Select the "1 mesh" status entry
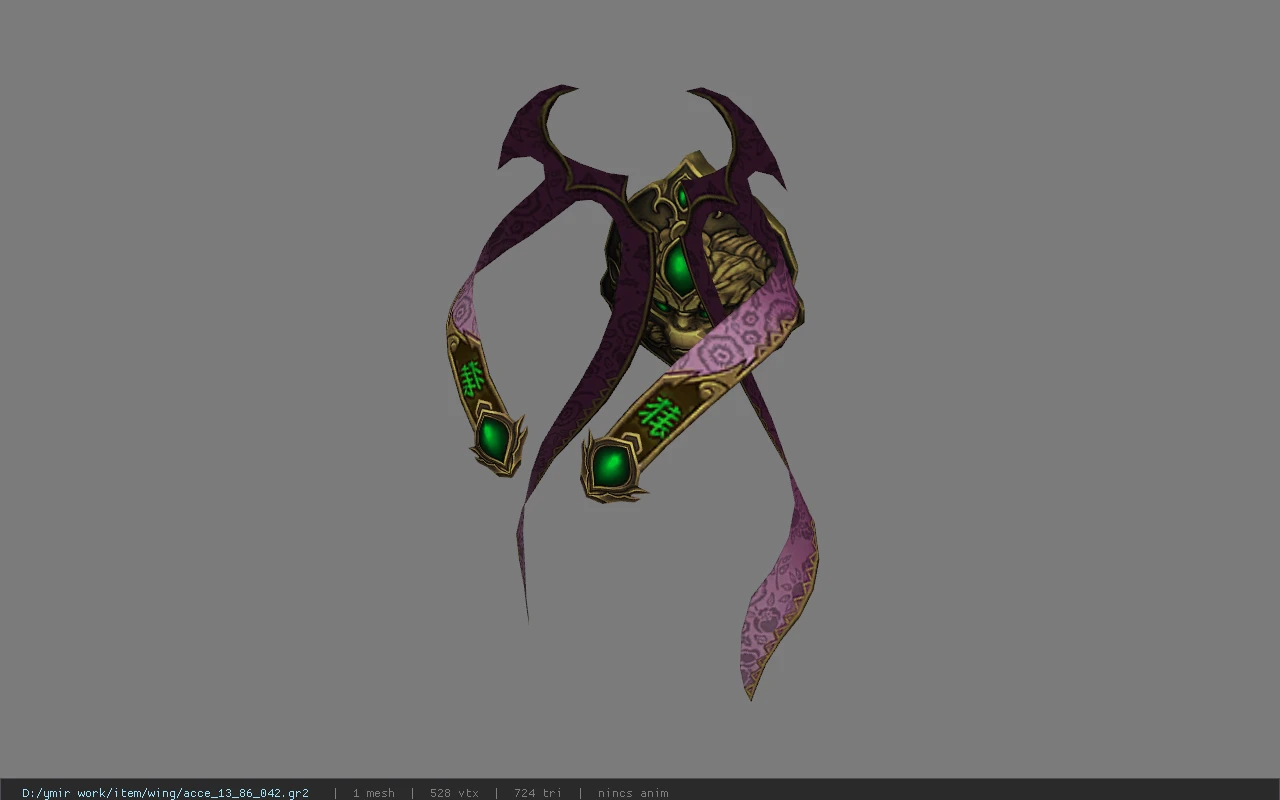This screenshot has width=1280, height=800. pyautogui.click(x=373, y=793)
